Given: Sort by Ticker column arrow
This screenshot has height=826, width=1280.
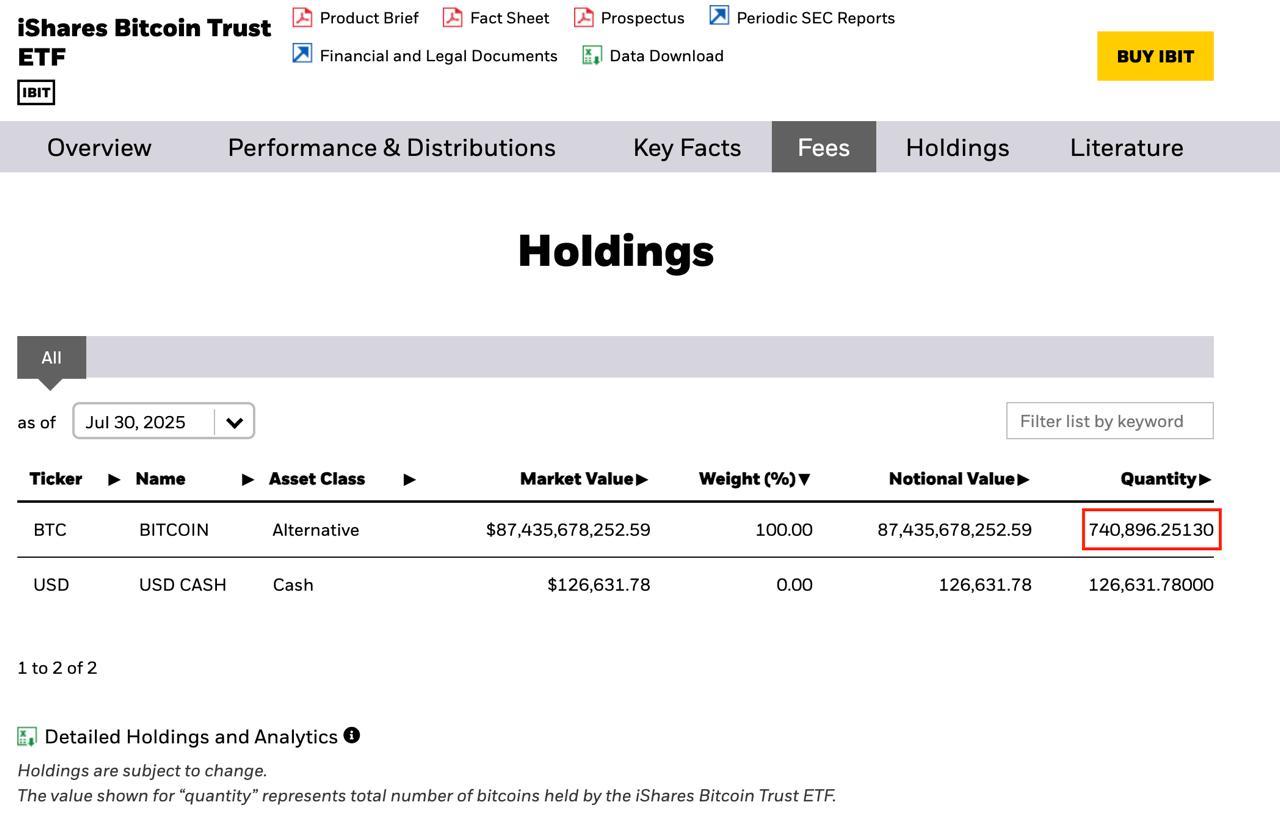Looking at the screenshot, I should (114, 480).
